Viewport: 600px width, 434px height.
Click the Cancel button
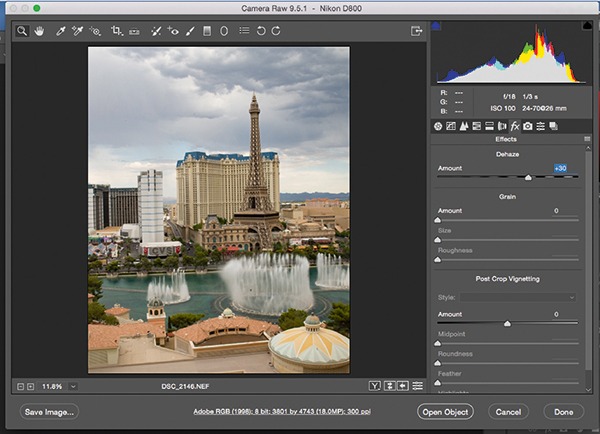tap(508, 412)
